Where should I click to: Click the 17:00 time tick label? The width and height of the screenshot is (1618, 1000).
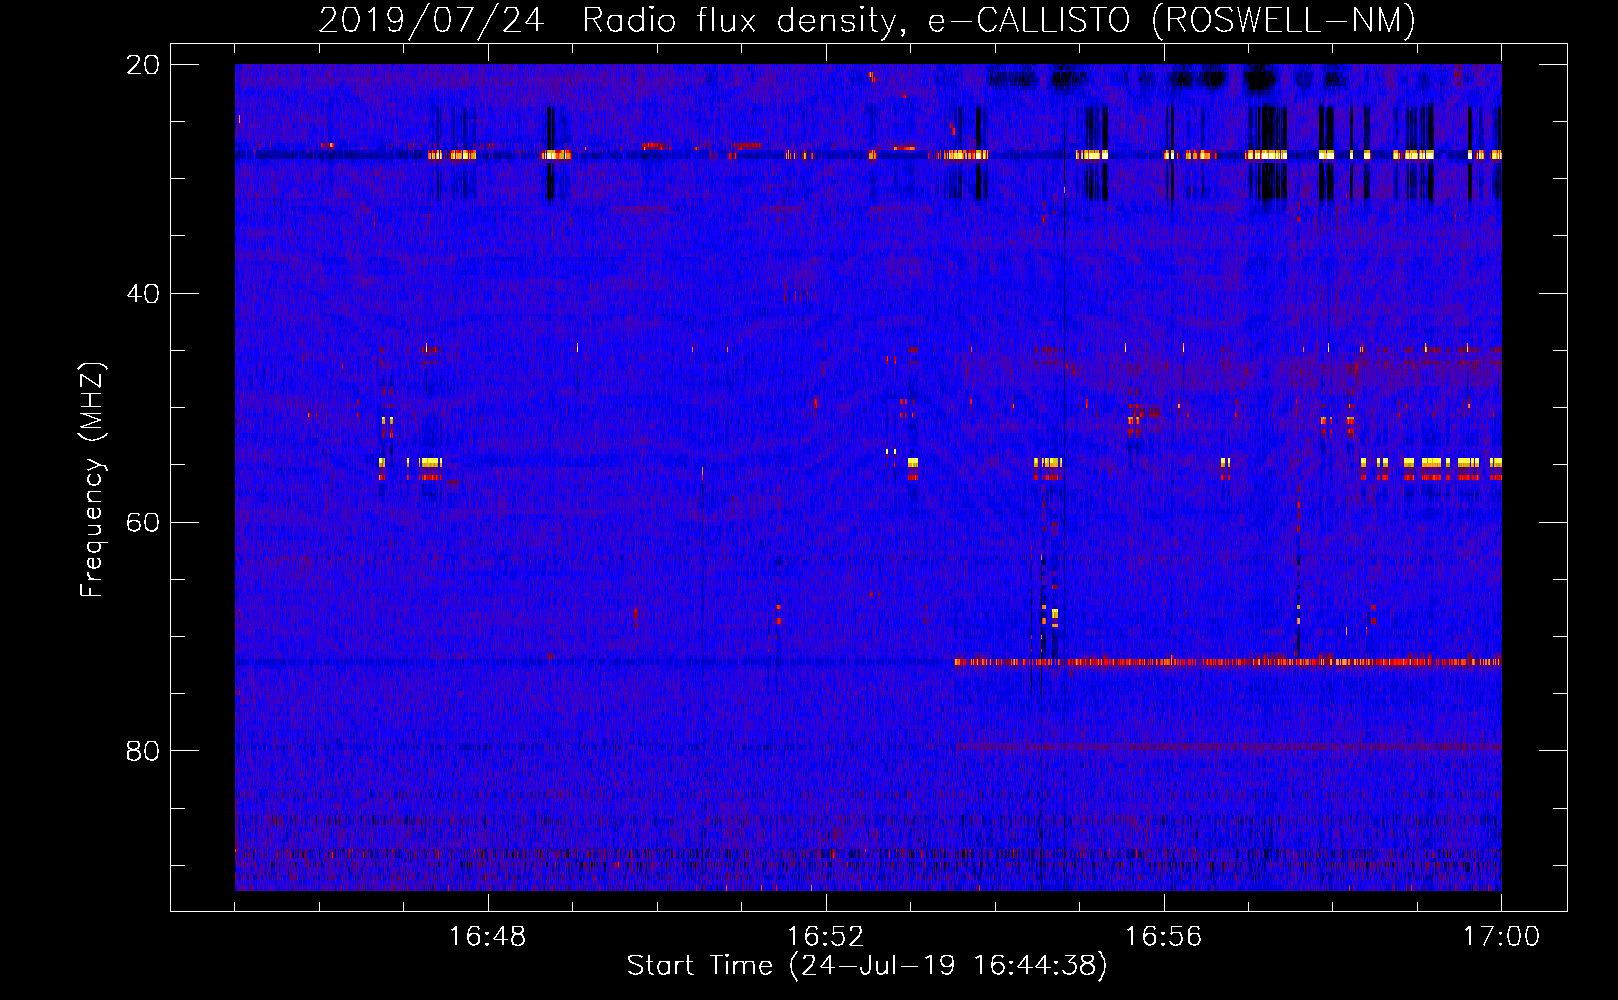[1501, 937]
